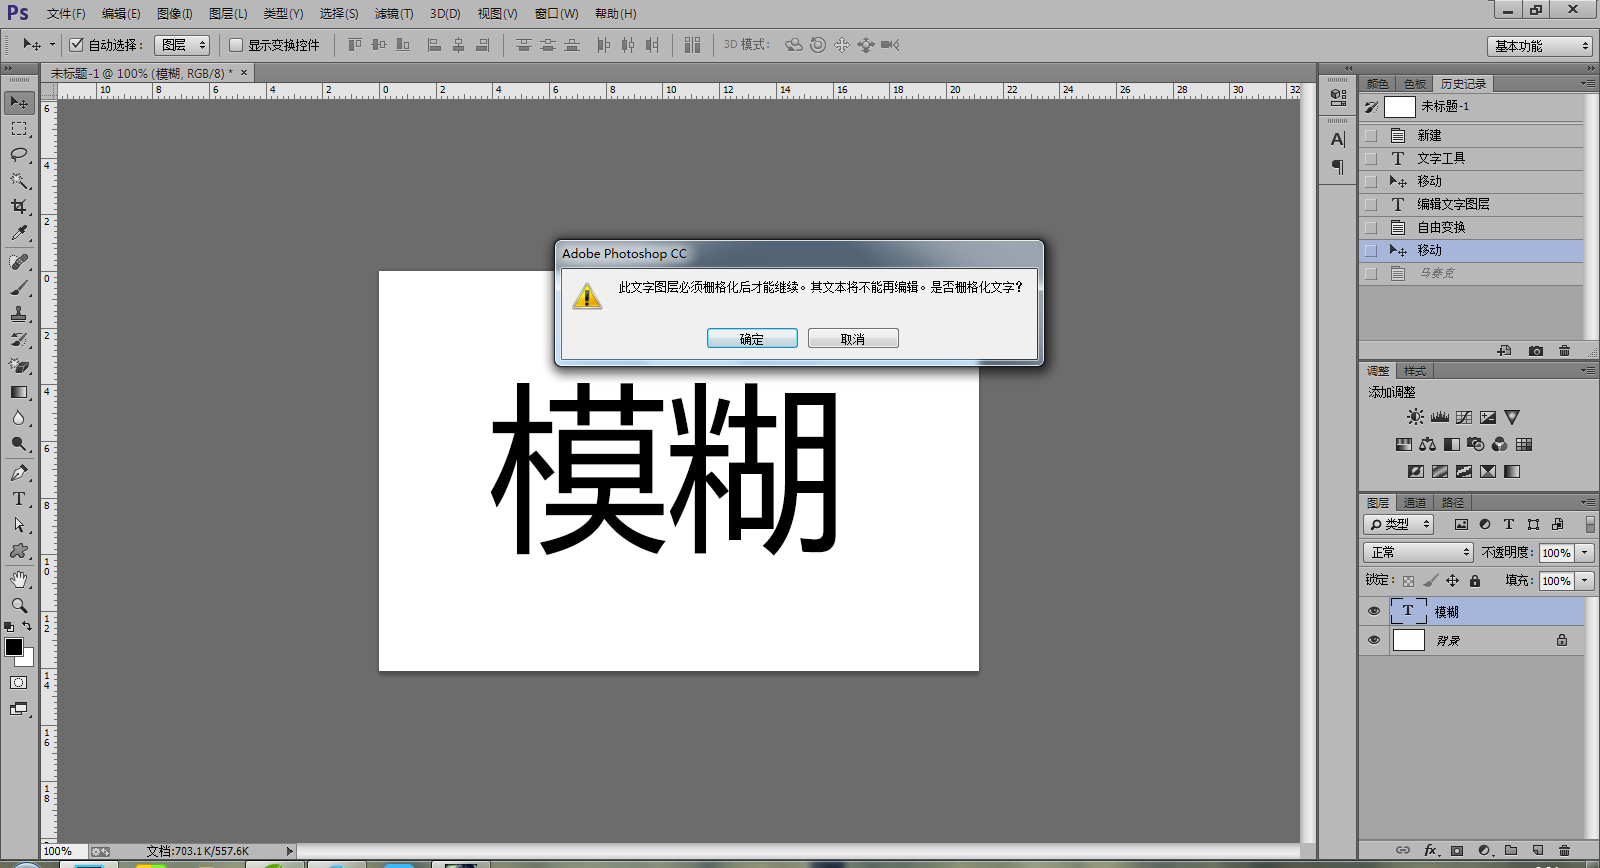Select the Healing Brush tool
This screenshot has width=1600, height=868.
click(x=19, y=262)
